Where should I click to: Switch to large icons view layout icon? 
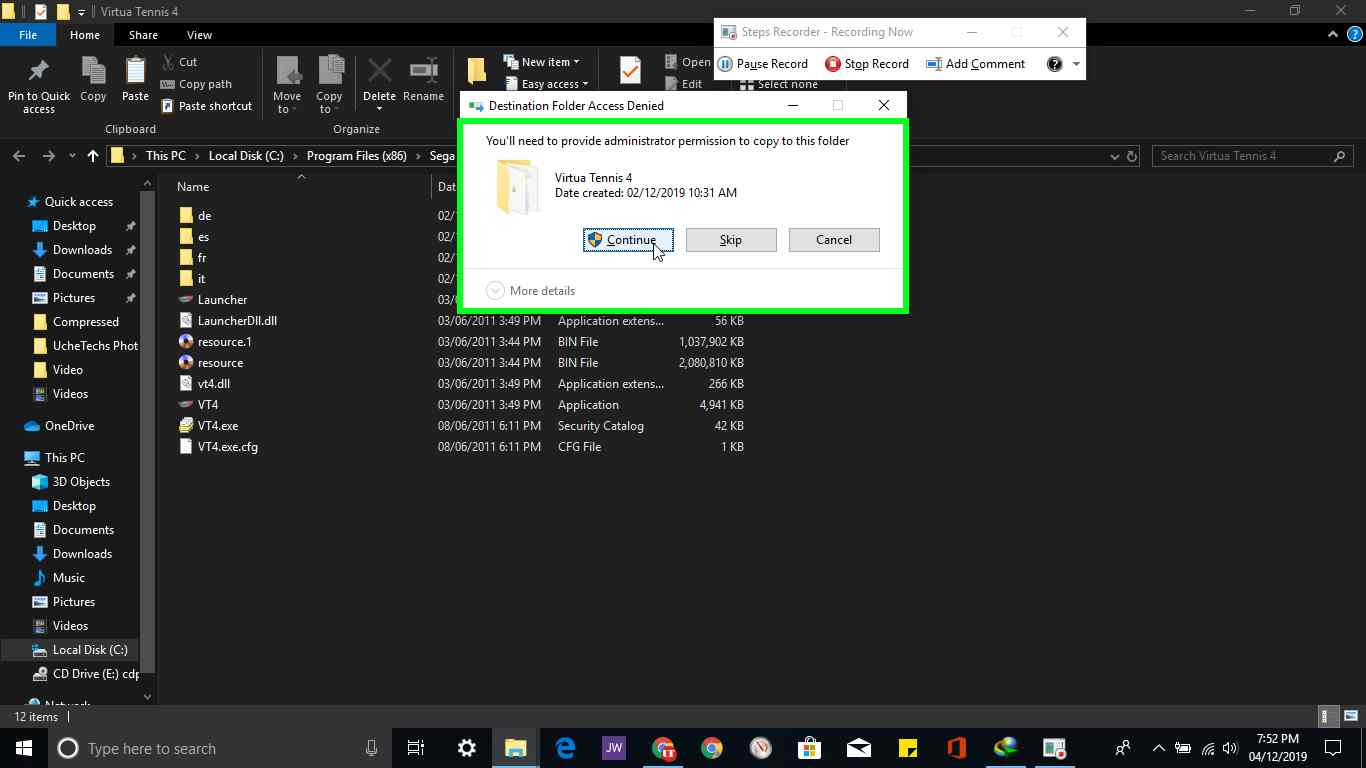(x=1351, y=716)
